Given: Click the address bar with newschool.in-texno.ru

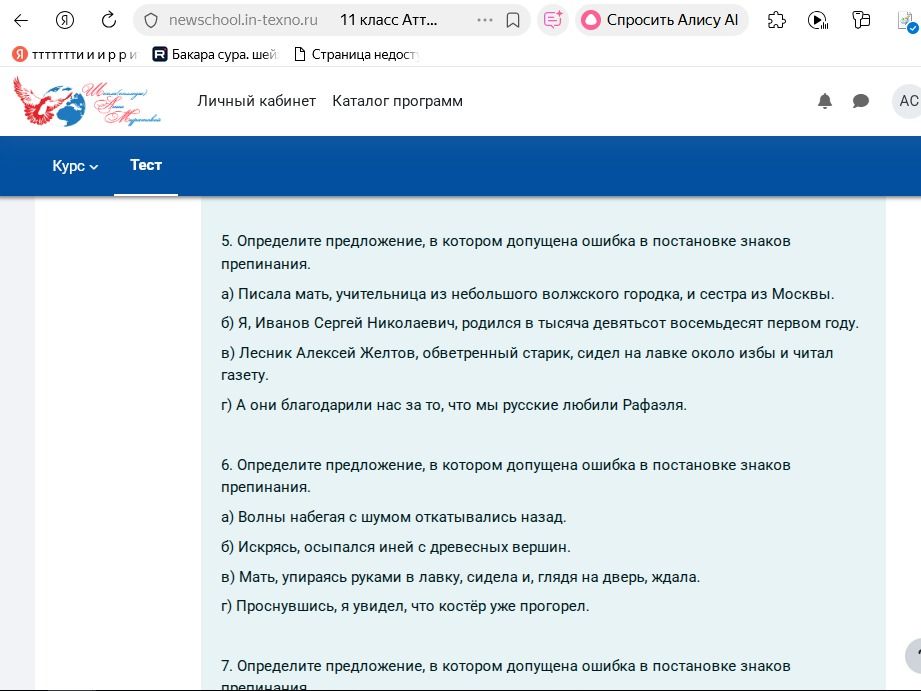Looking at the screenshot, I should tap(243, 20).
